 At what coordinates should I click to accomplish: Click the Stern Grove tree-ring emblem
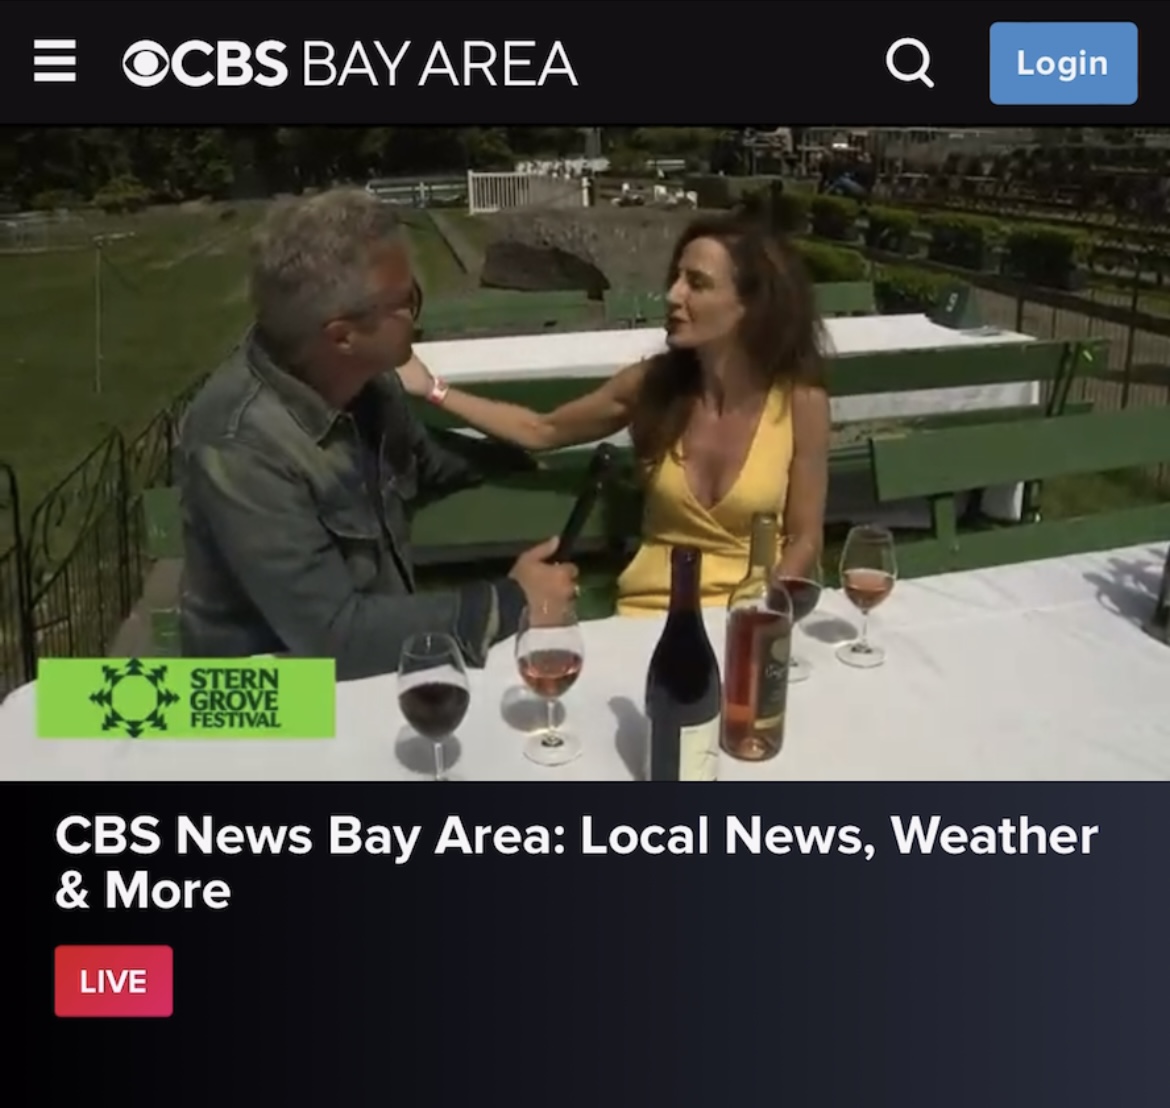tap(134, 698)
